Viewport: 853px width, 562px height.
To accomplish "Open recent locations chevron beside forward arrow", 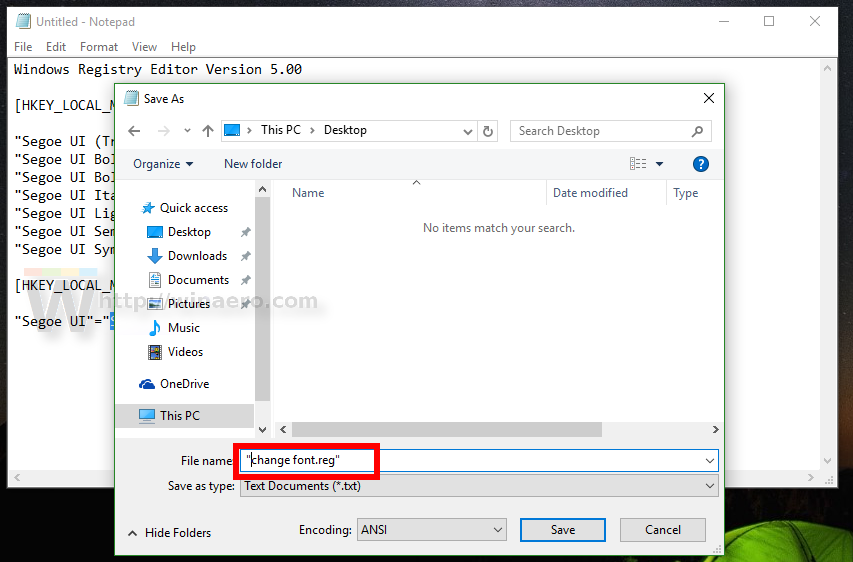I will coord(187,131).
